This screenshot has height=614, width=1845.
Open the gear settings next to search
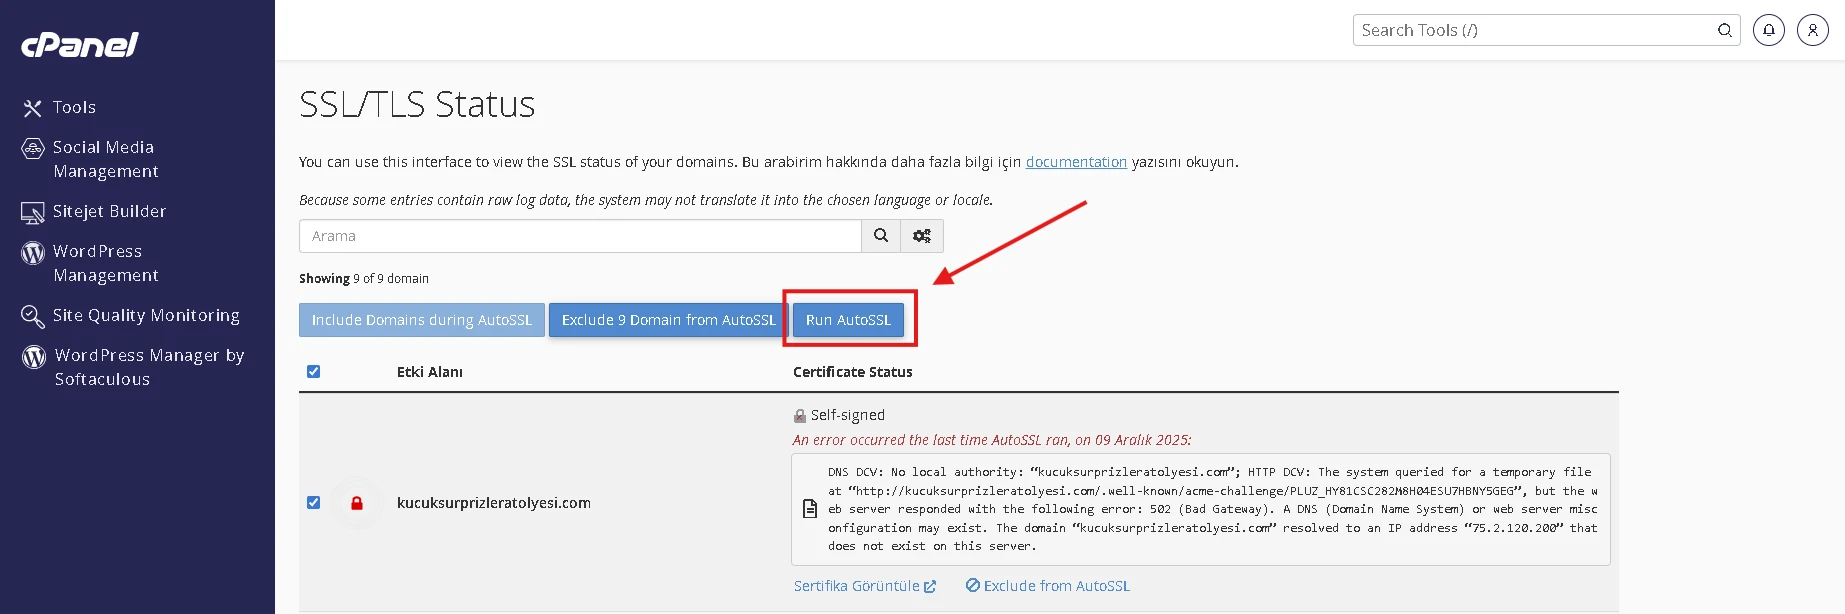pyautogui.click(x=922, y=236)
